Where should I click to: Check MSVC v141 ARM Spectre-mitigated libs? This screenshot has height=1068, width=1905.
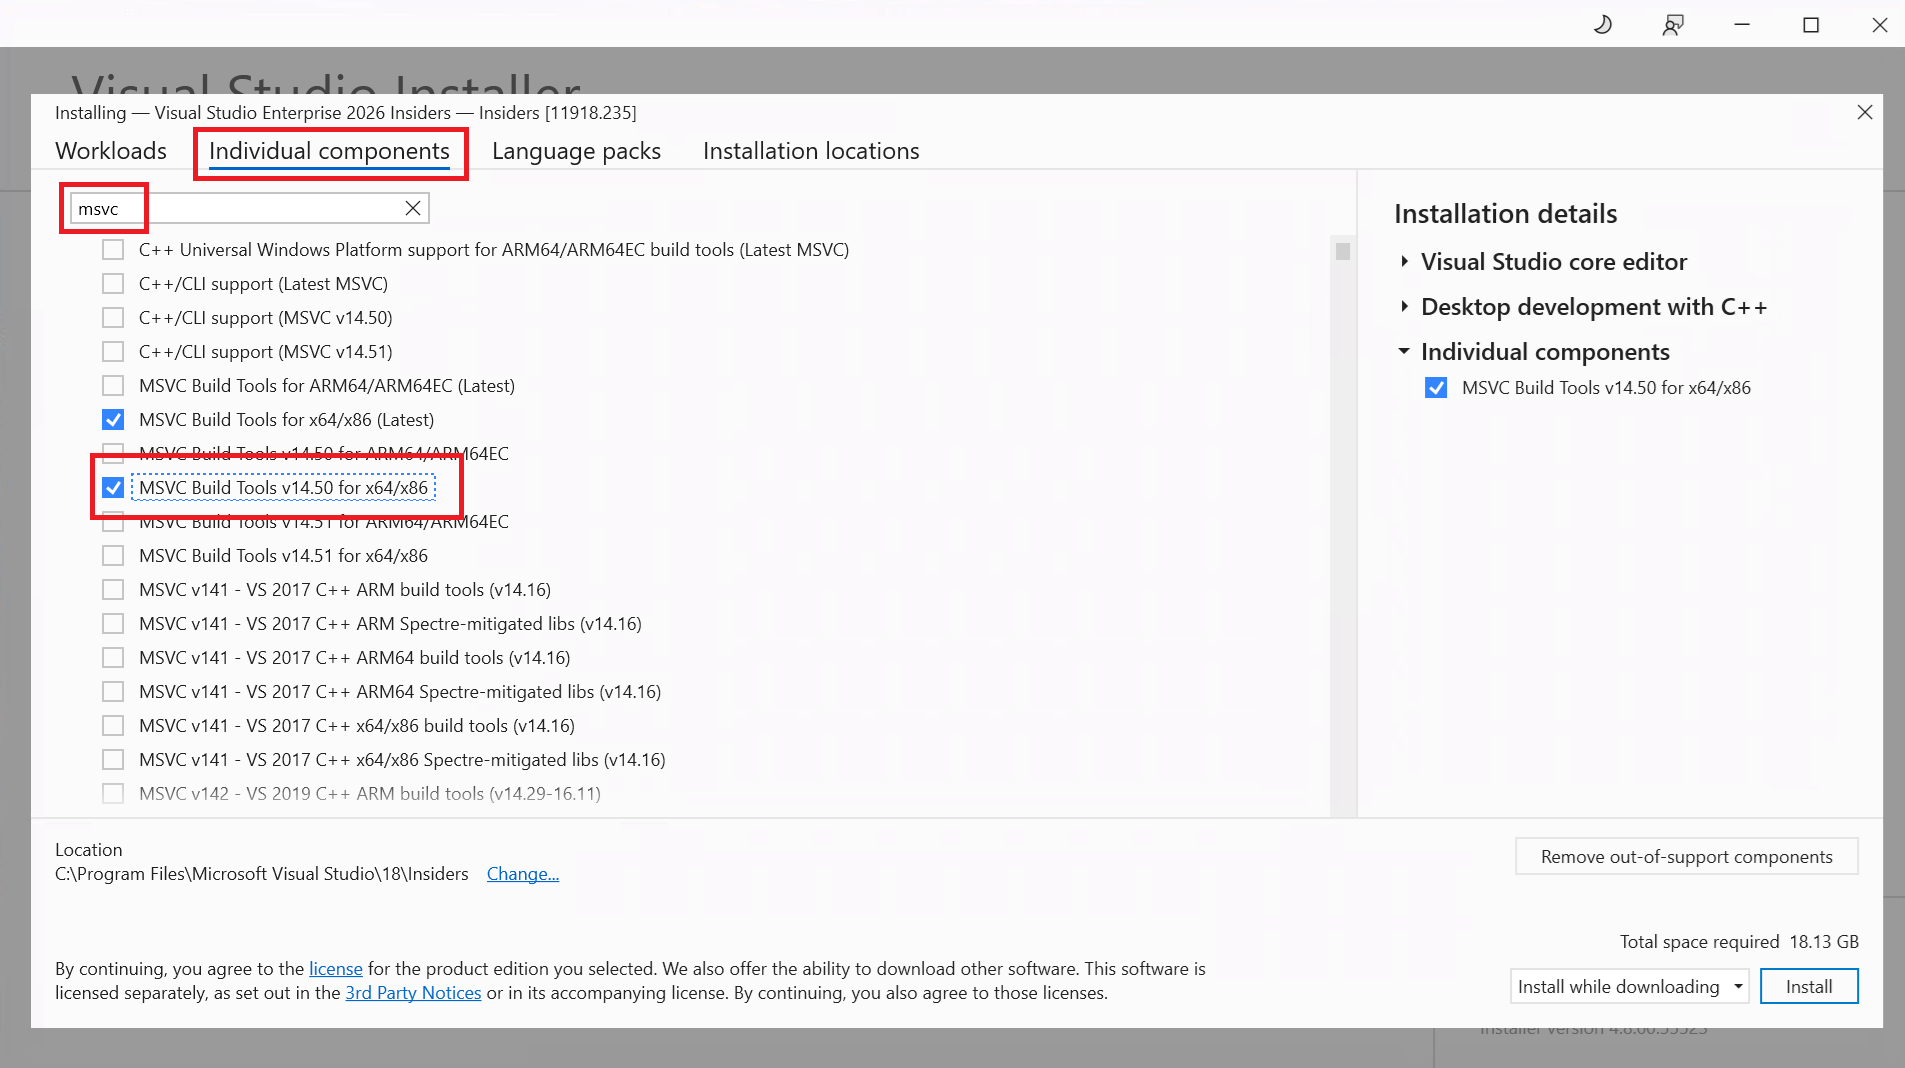coord(113,624)
